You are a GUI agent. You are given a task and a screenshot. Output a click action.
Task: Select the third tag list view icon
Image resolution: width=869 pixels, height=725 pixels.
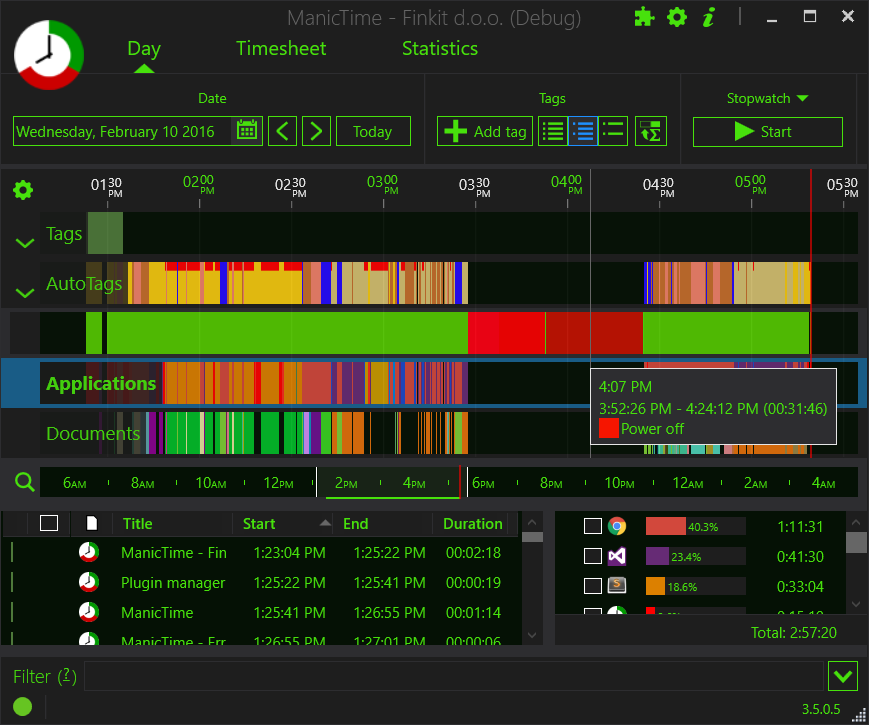pyautogui.click(x=613, y=131)
